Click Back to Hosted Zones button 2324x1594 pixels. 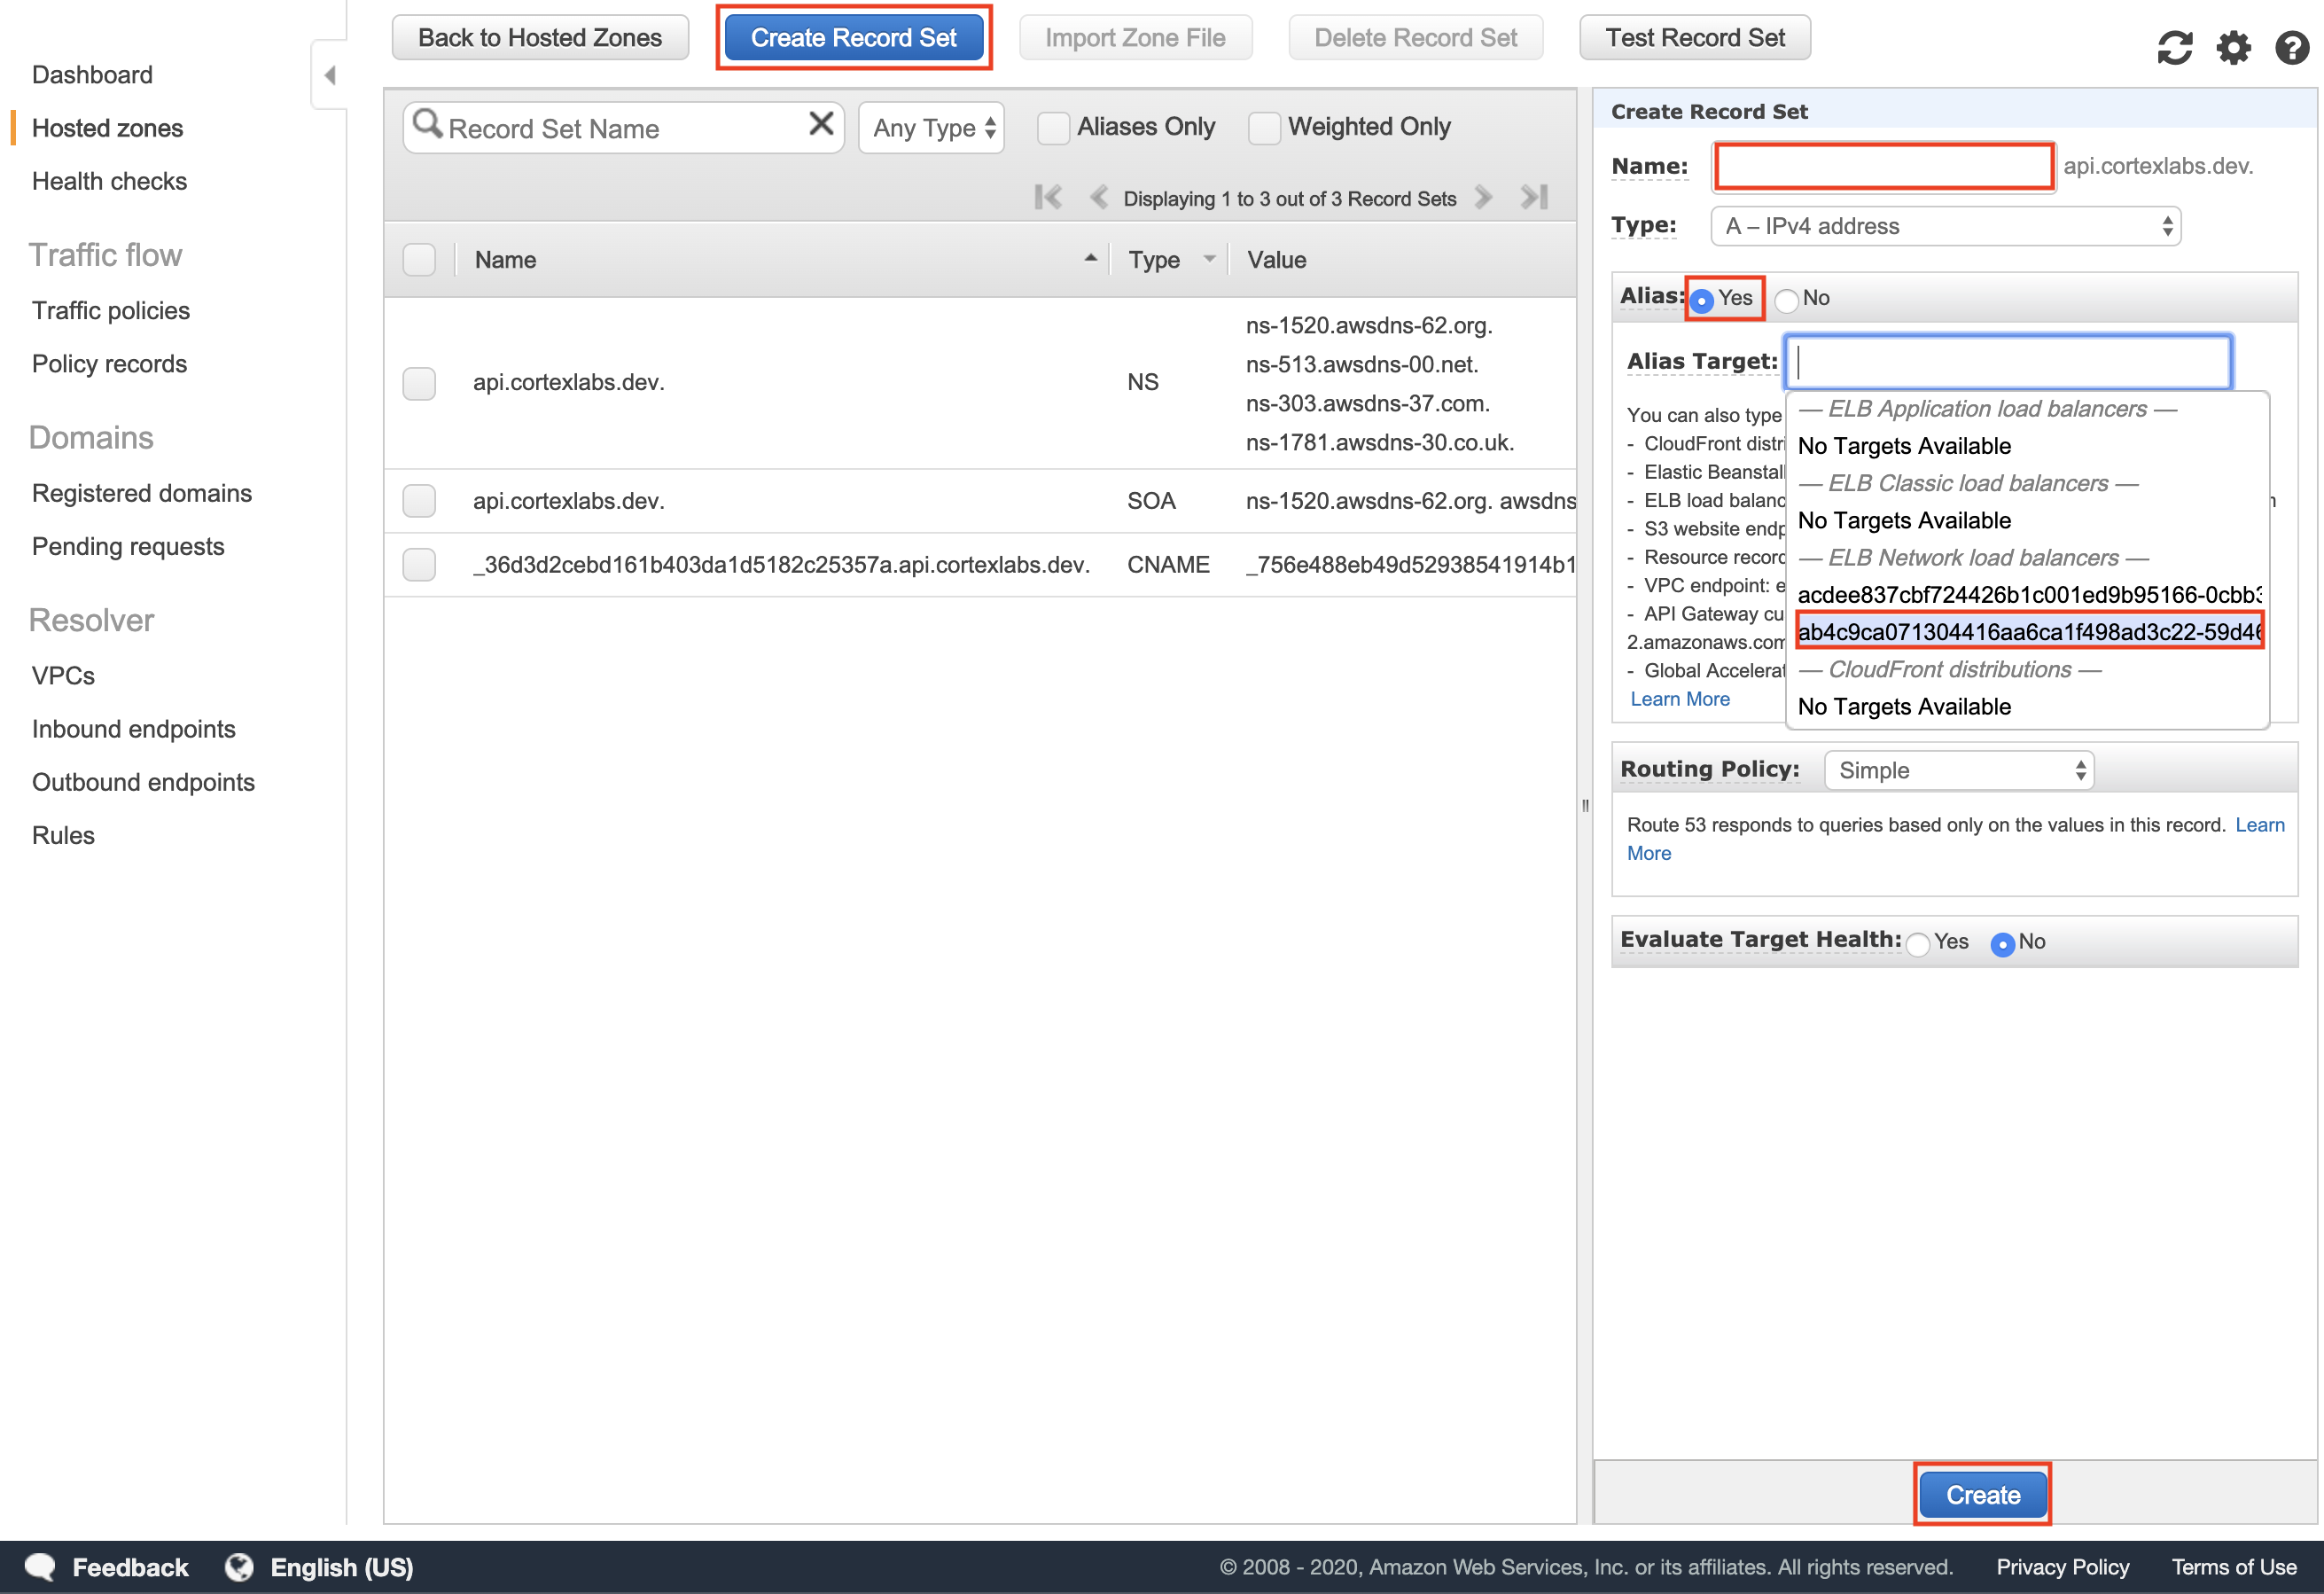[540, 38]
